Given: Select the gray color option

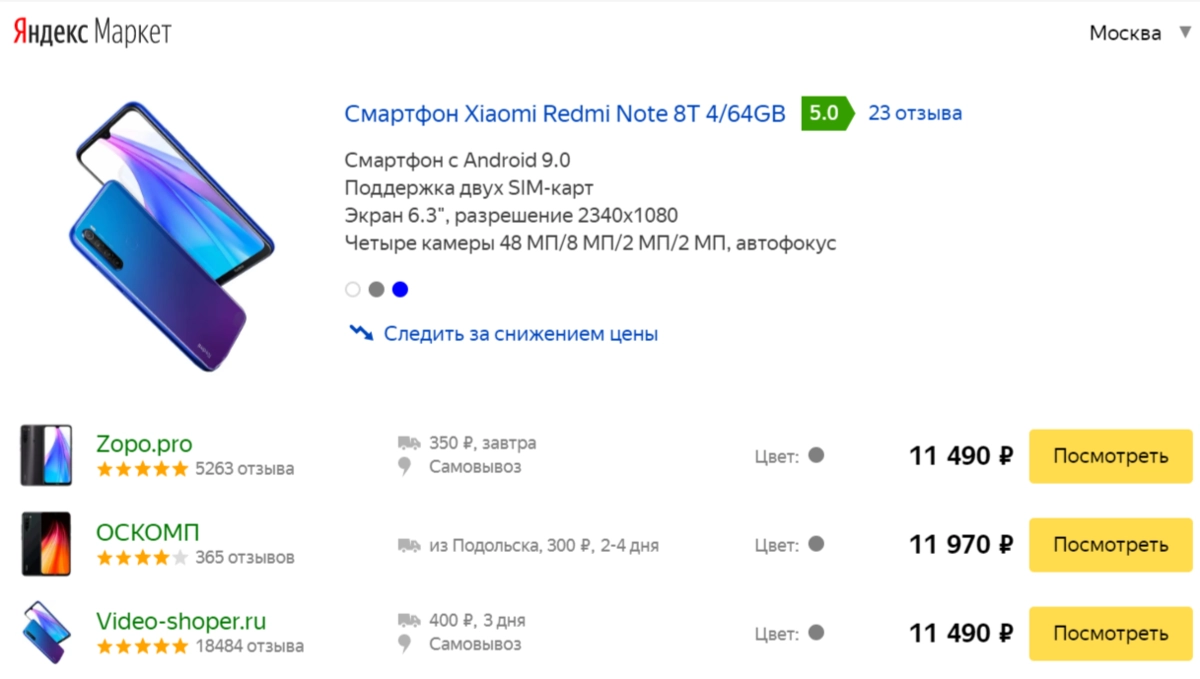Looking at the screenshot, I should (376, 290).
